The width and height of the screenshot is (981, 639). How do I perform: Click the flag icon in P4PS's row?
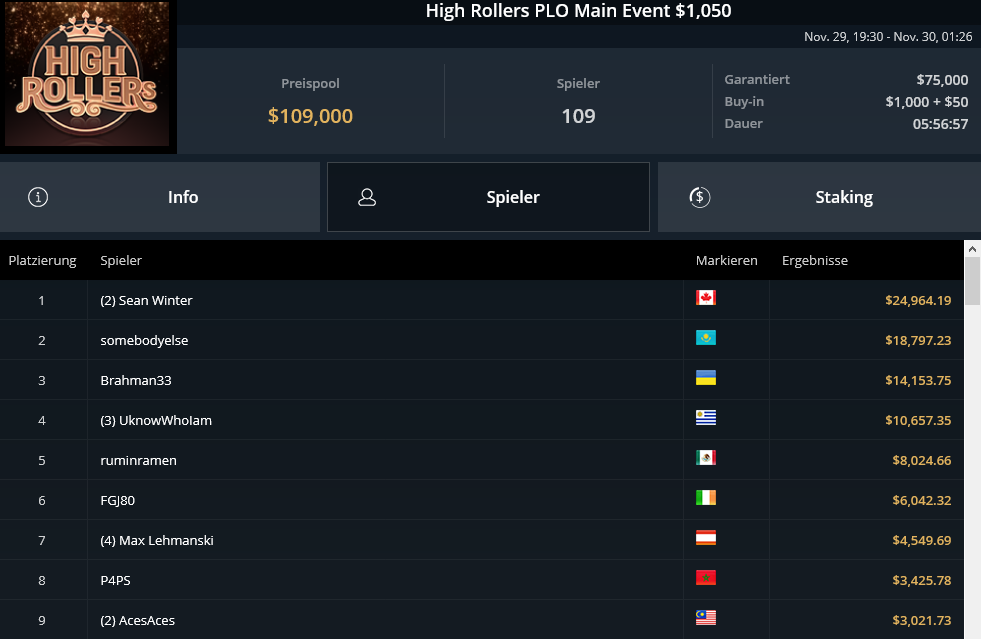pos(706,578)
